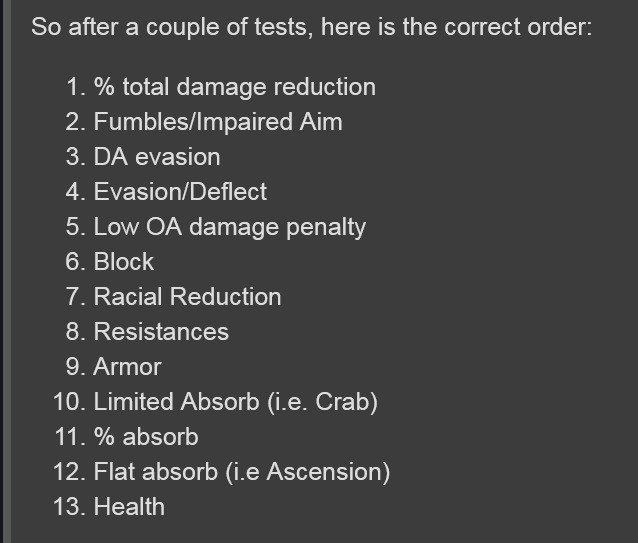Screen dimensions: 638x543
Task: Click the quote block's left border bar
Action: coord(7,271)
